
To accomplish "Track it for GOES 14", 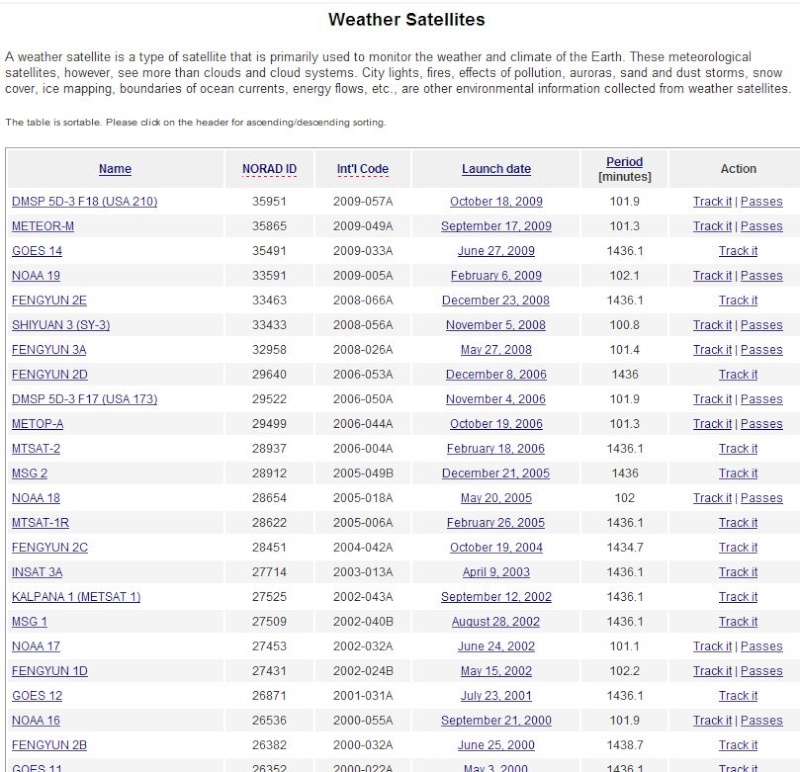I will pos(738,251).
